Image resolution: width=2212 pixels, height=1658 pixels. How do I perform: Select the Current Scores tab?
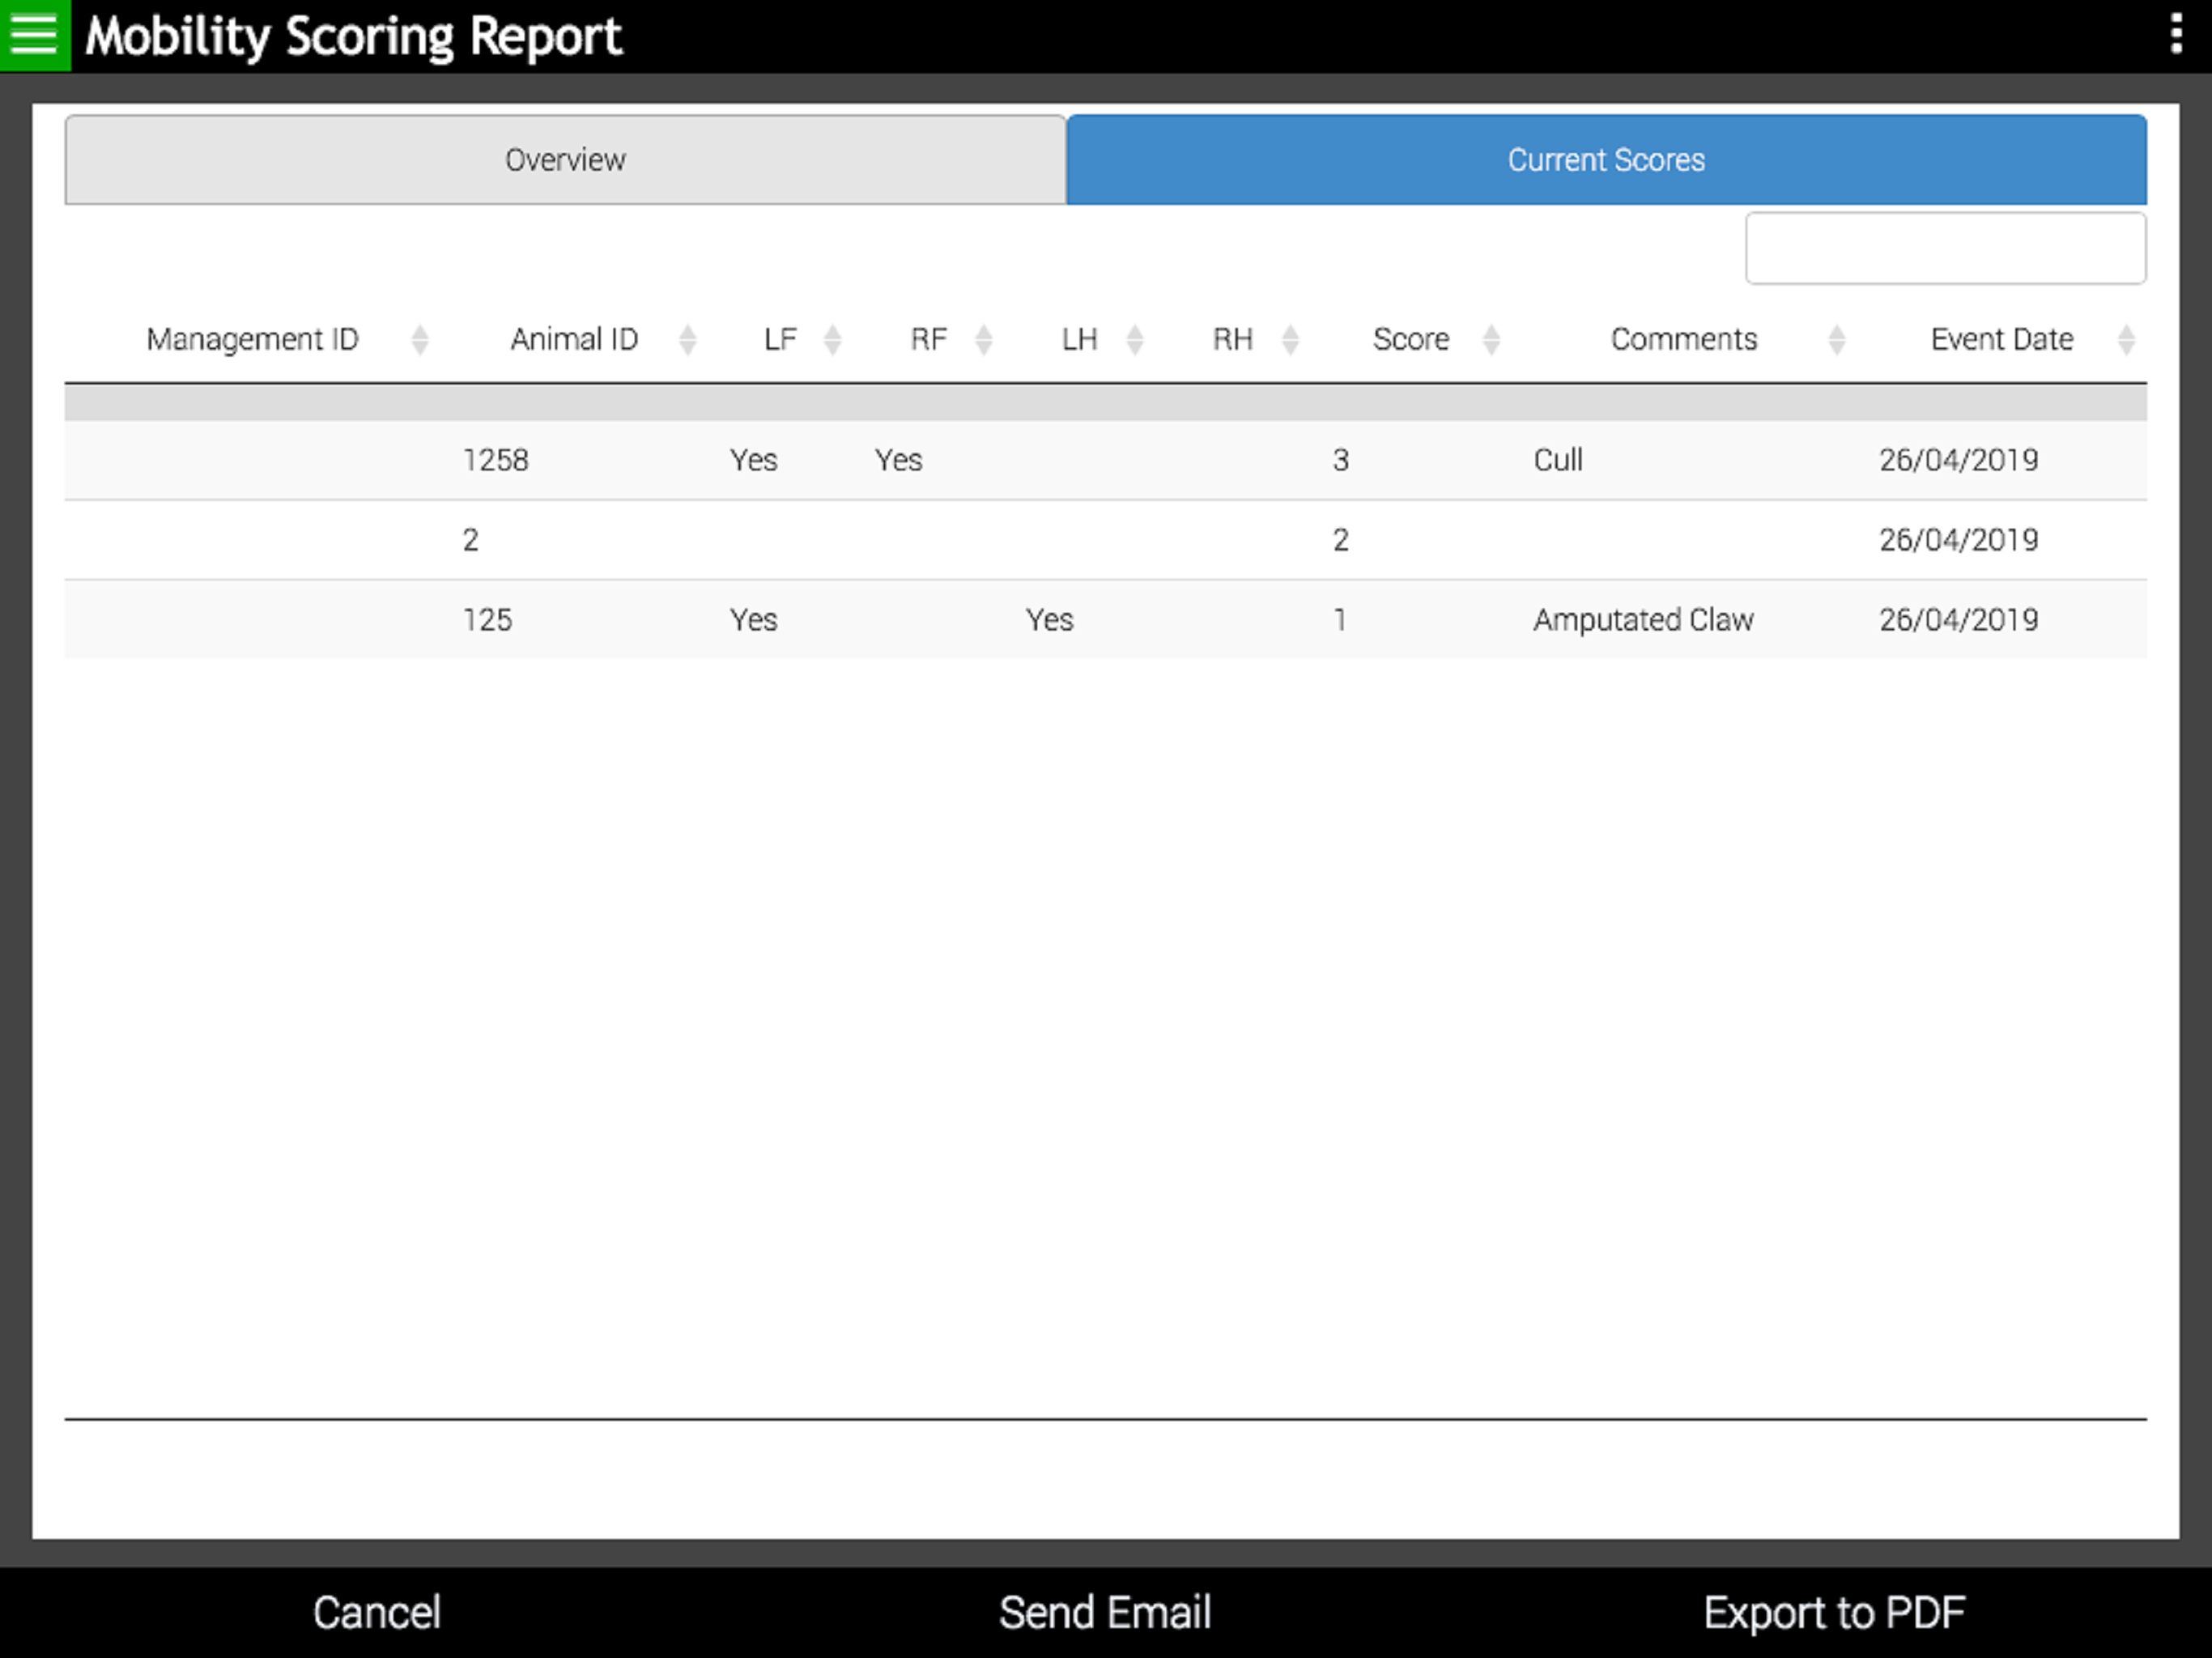click(1606, 160)
